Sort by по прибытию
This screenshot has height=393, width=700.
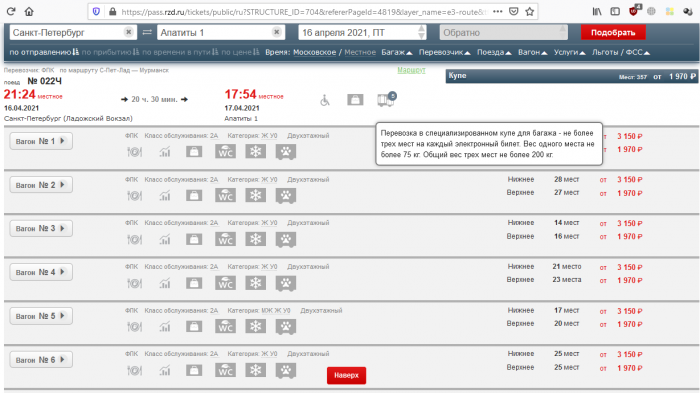click(110, 52)
